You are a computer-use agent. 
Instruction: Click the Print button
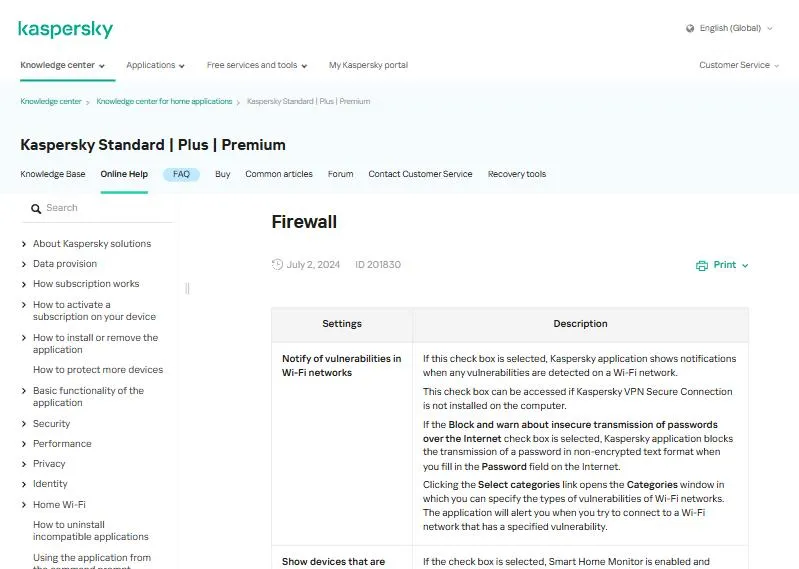pos(722,265)
